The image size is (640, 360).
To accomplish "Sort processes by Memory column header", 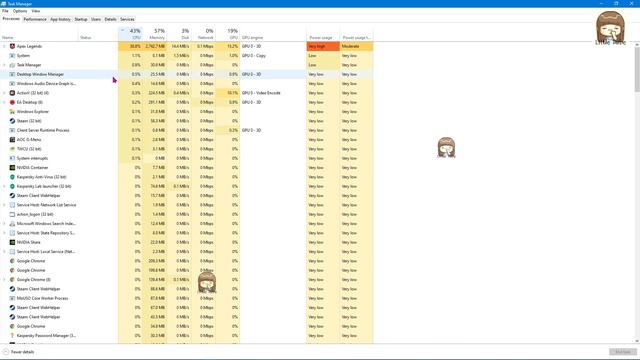I will click(x=155, y=34).
